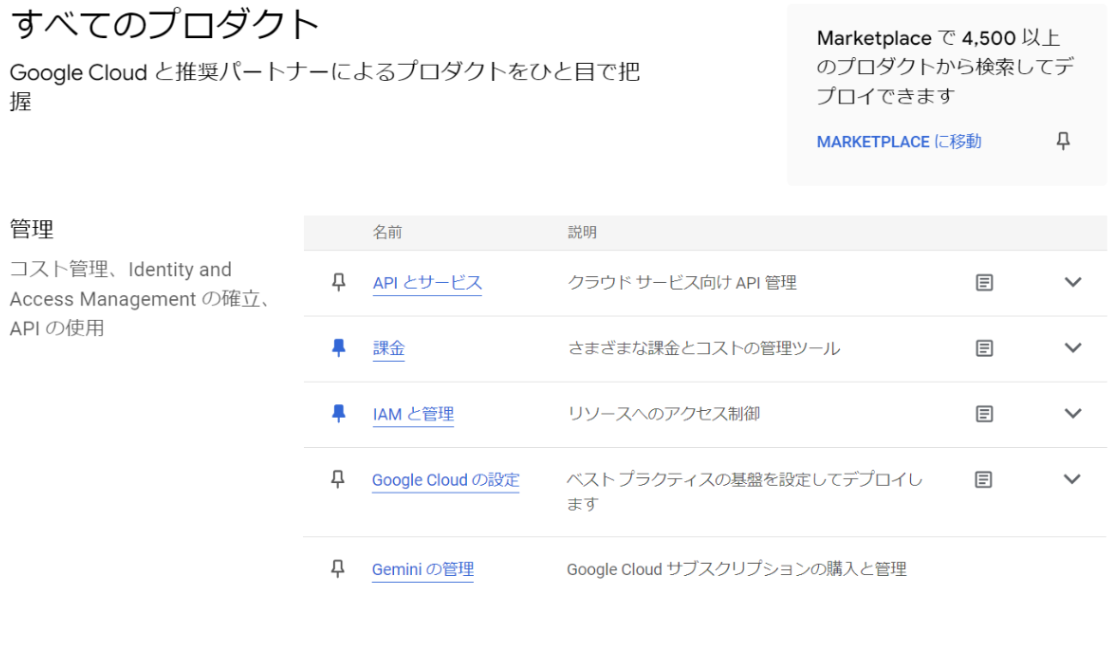This screenshot has width=1108, height=651.
Task: View documentation icon for Google Cloud の設定
Action: pyautogui.click(x=984, y=479)
